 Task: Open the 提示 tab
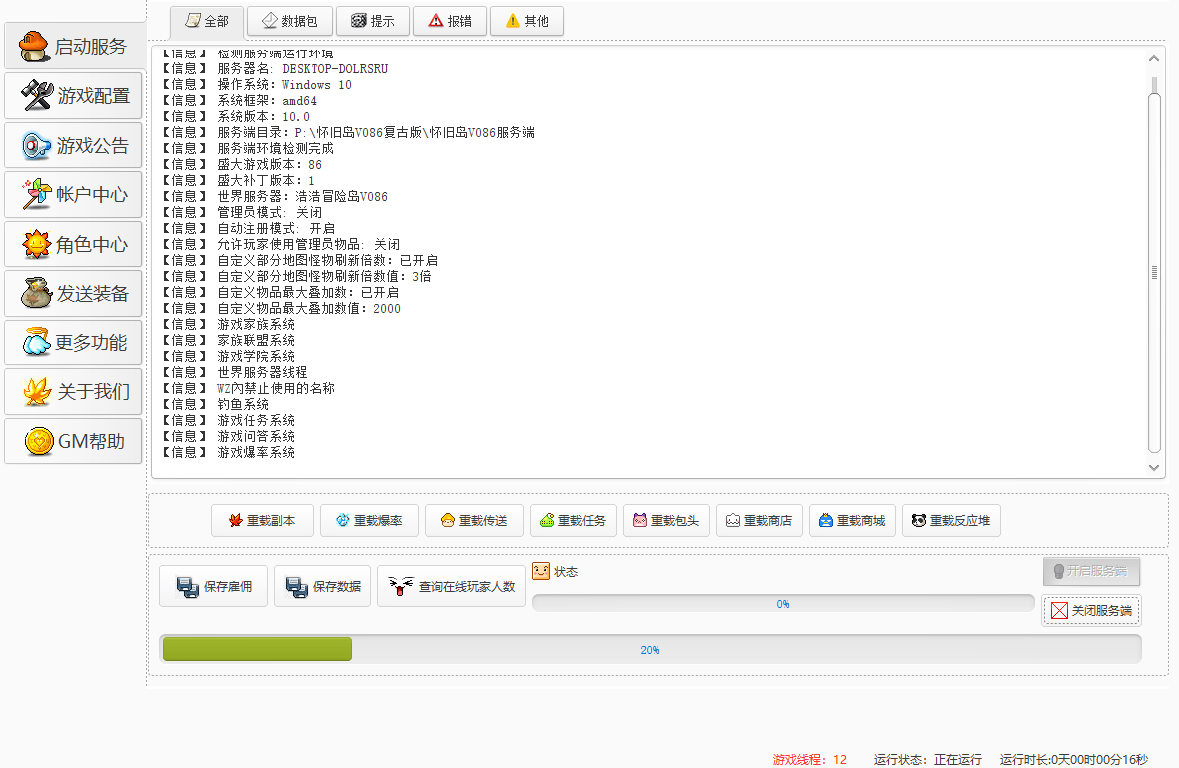tap(372, 21)
